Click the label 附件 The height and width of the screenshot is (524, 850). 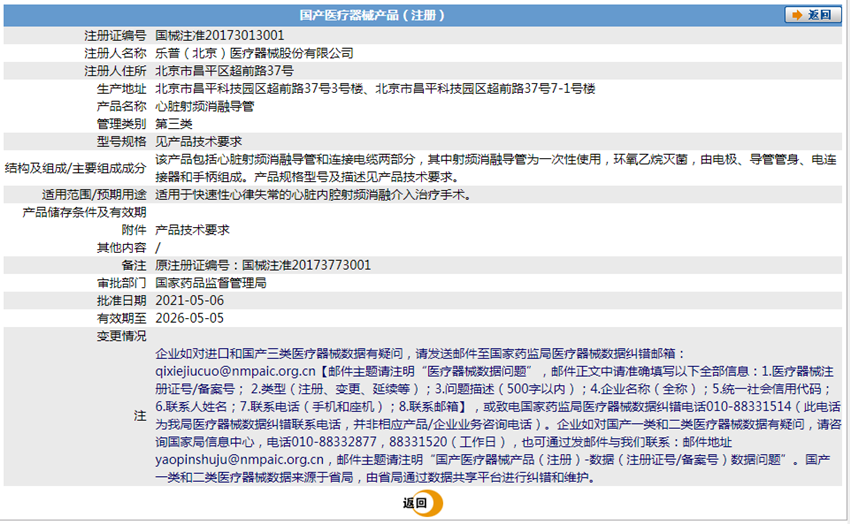(134, 230)
